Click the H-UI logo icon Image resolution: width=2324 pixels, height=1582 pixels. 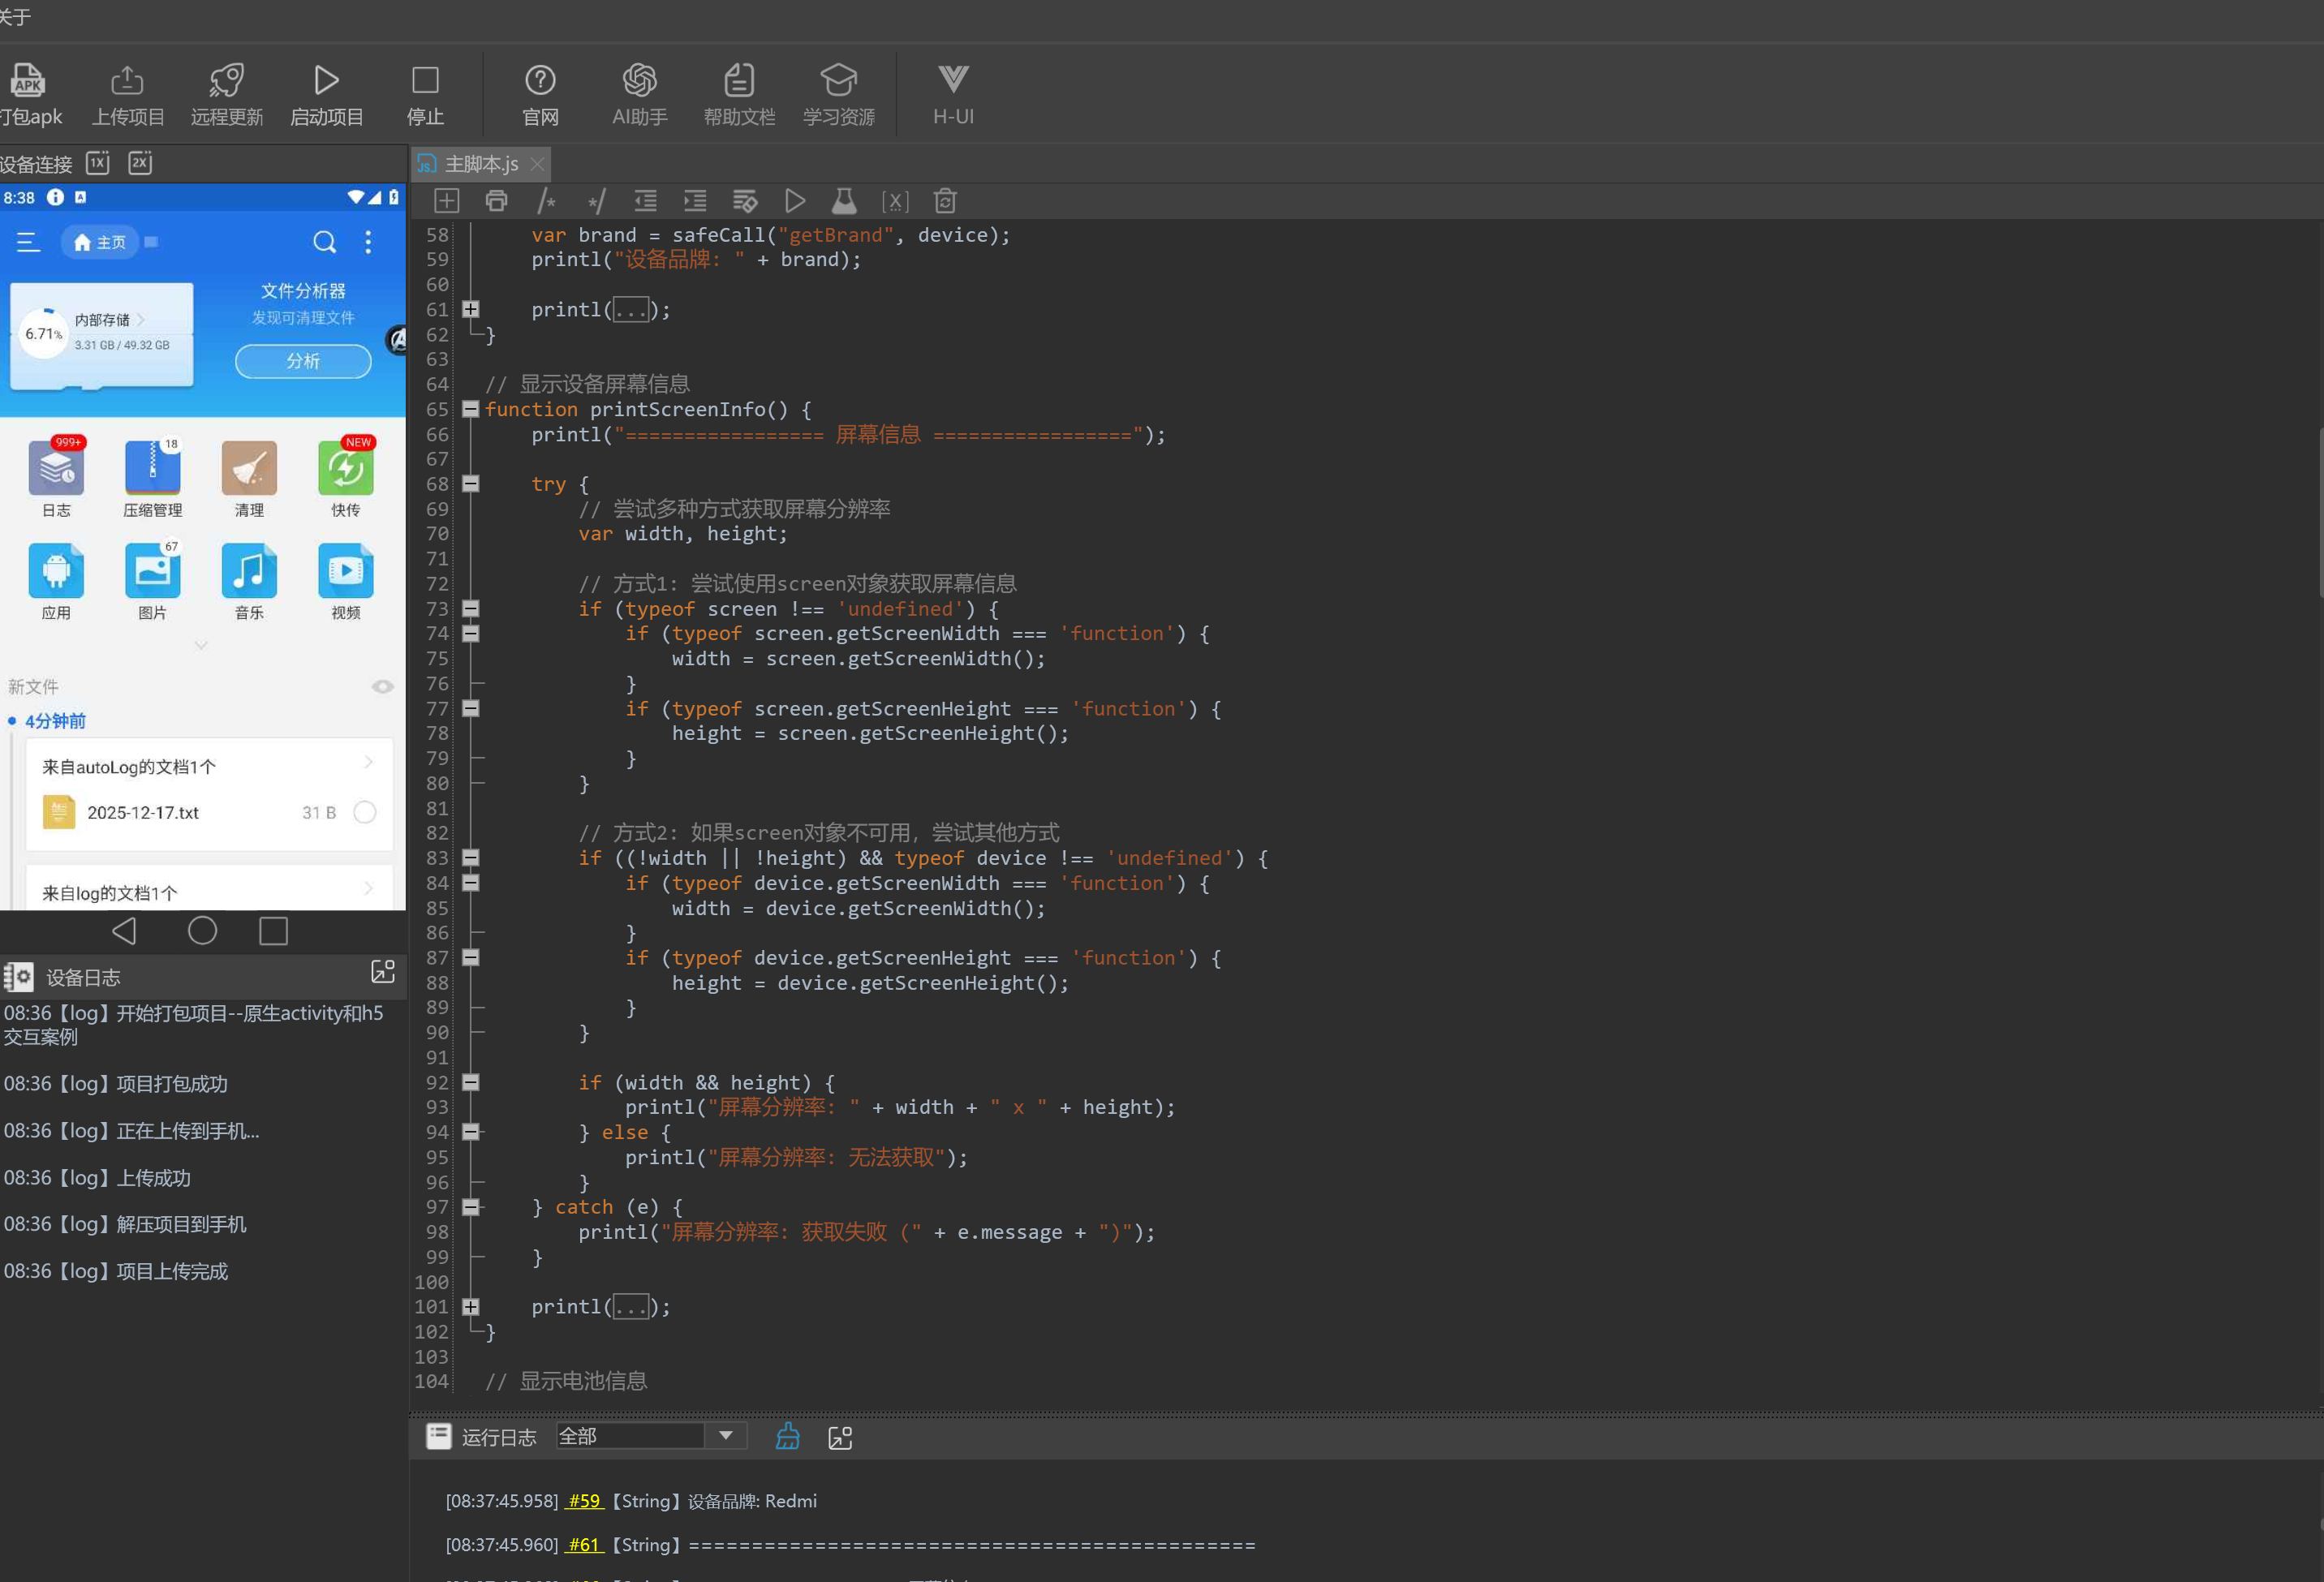952,80
